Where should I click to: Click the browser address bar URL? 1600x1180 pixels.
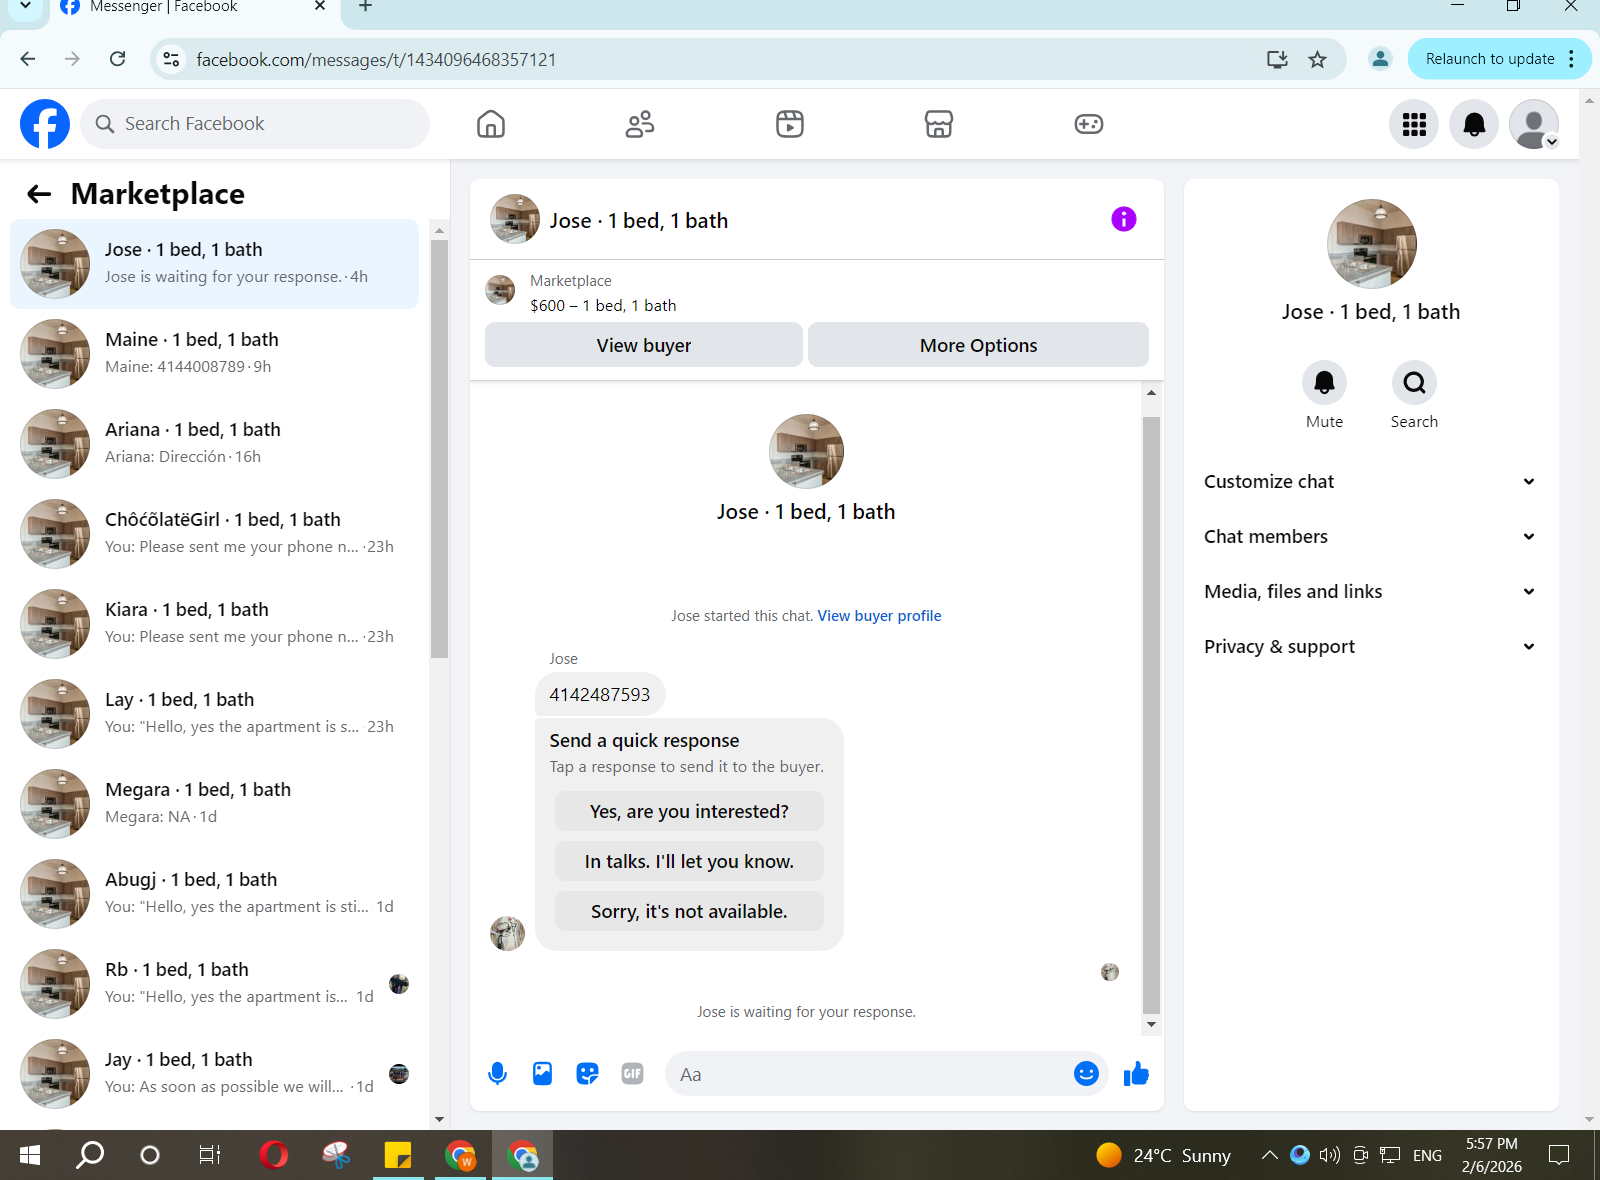pos(376,60)
